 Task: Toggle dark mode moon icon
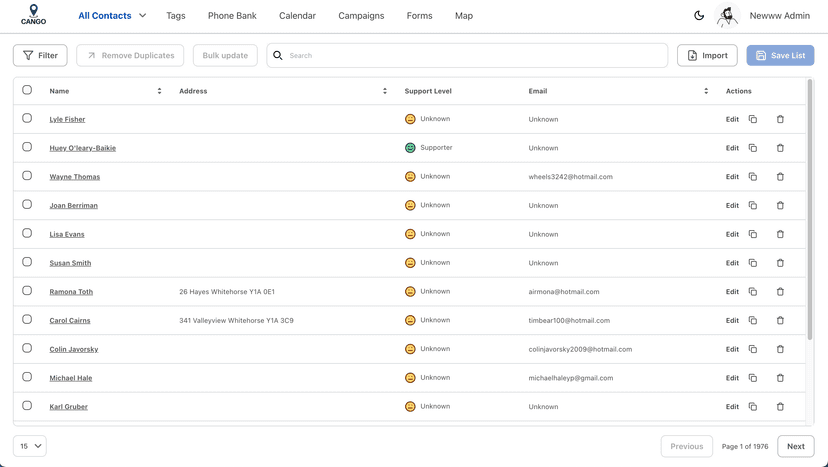pos(699,16)
